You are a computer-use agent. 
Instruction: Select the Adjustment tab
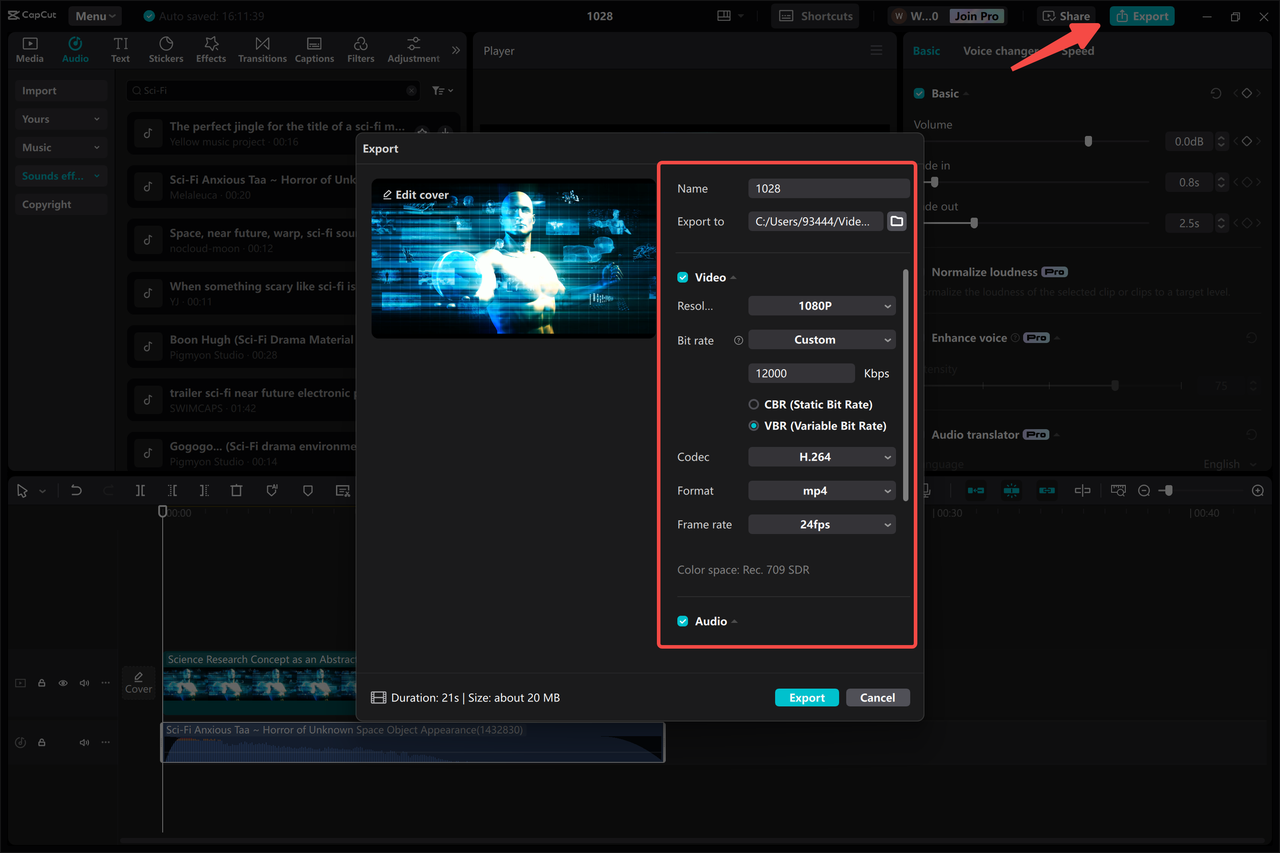(x=413, y=50)
